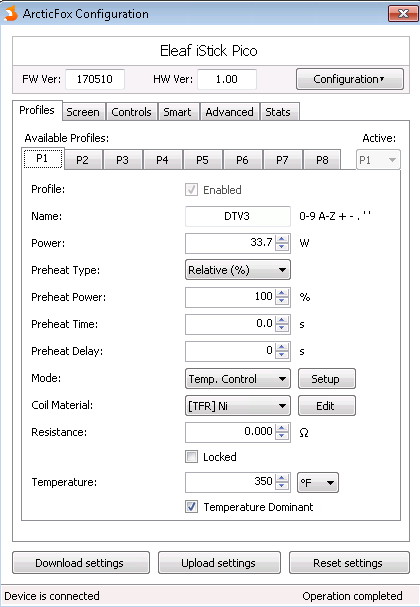Click the Preheat Time value field

[x=230, y=324]
